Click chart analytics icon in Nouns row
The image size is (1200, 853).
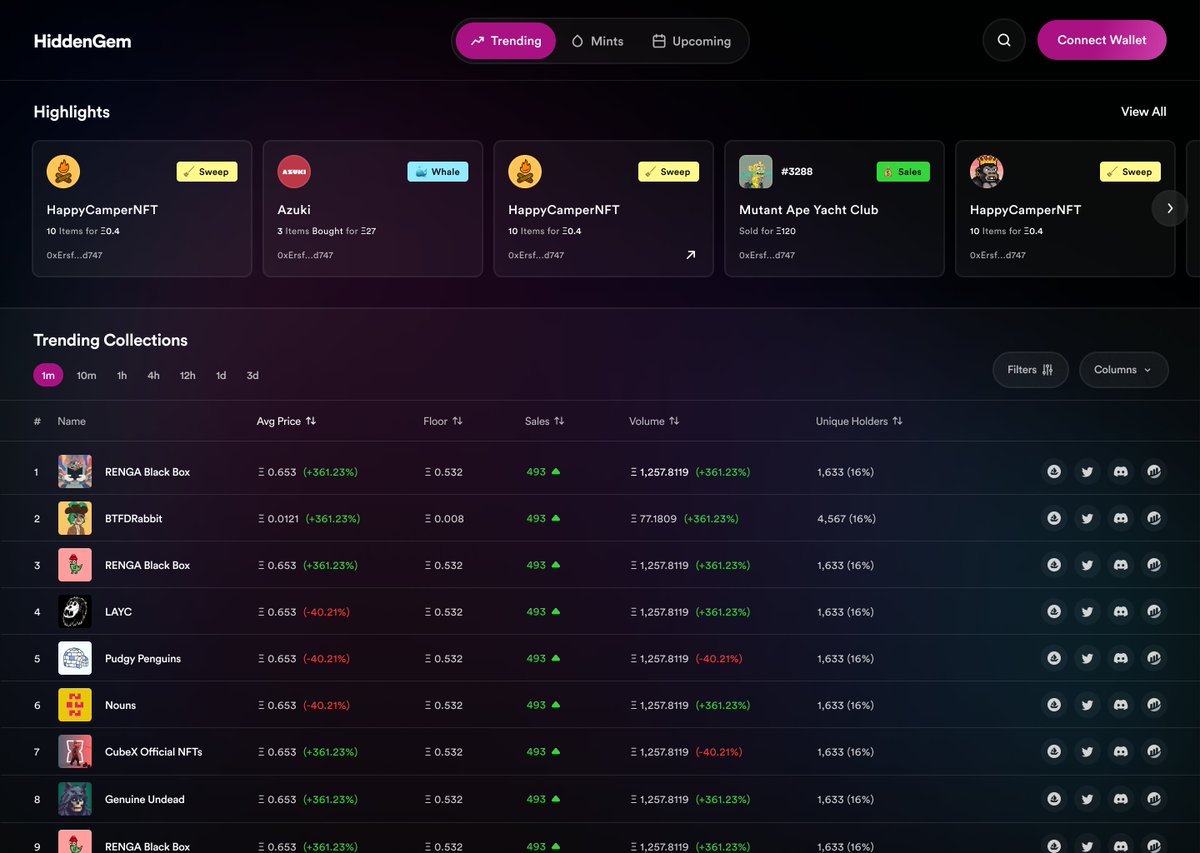[x=1154, y=705]
